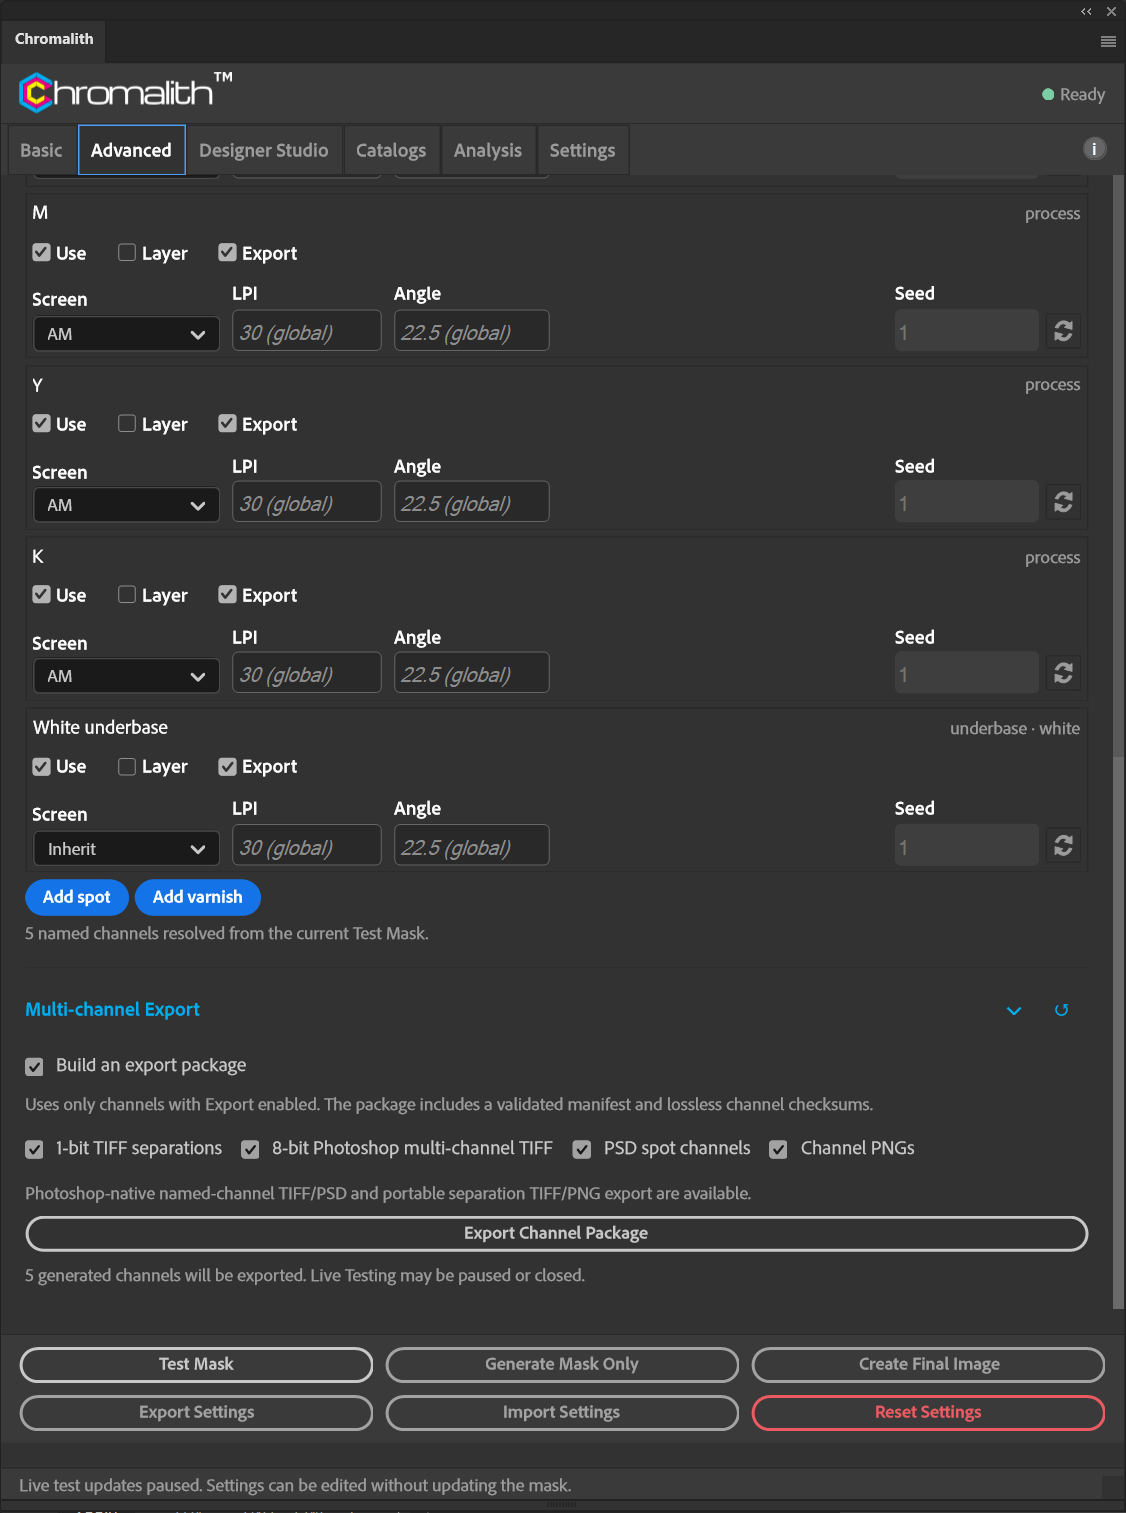Open White underbase Screen Inherit dropdown
Image resolution: width=1126 pixels, height=1513 pixels.
coord(126,849)
